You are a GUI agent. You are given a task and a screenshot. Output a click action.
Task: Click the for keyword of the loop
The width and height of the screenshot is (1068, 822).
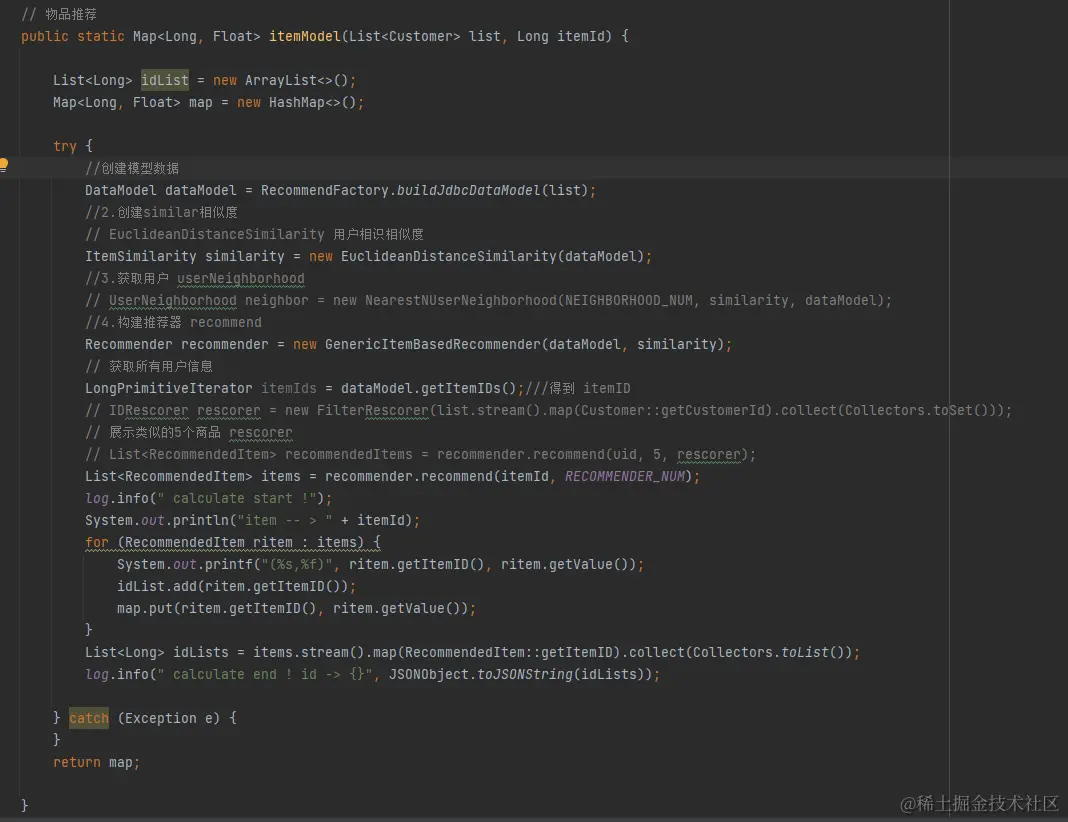coord(97,542)
